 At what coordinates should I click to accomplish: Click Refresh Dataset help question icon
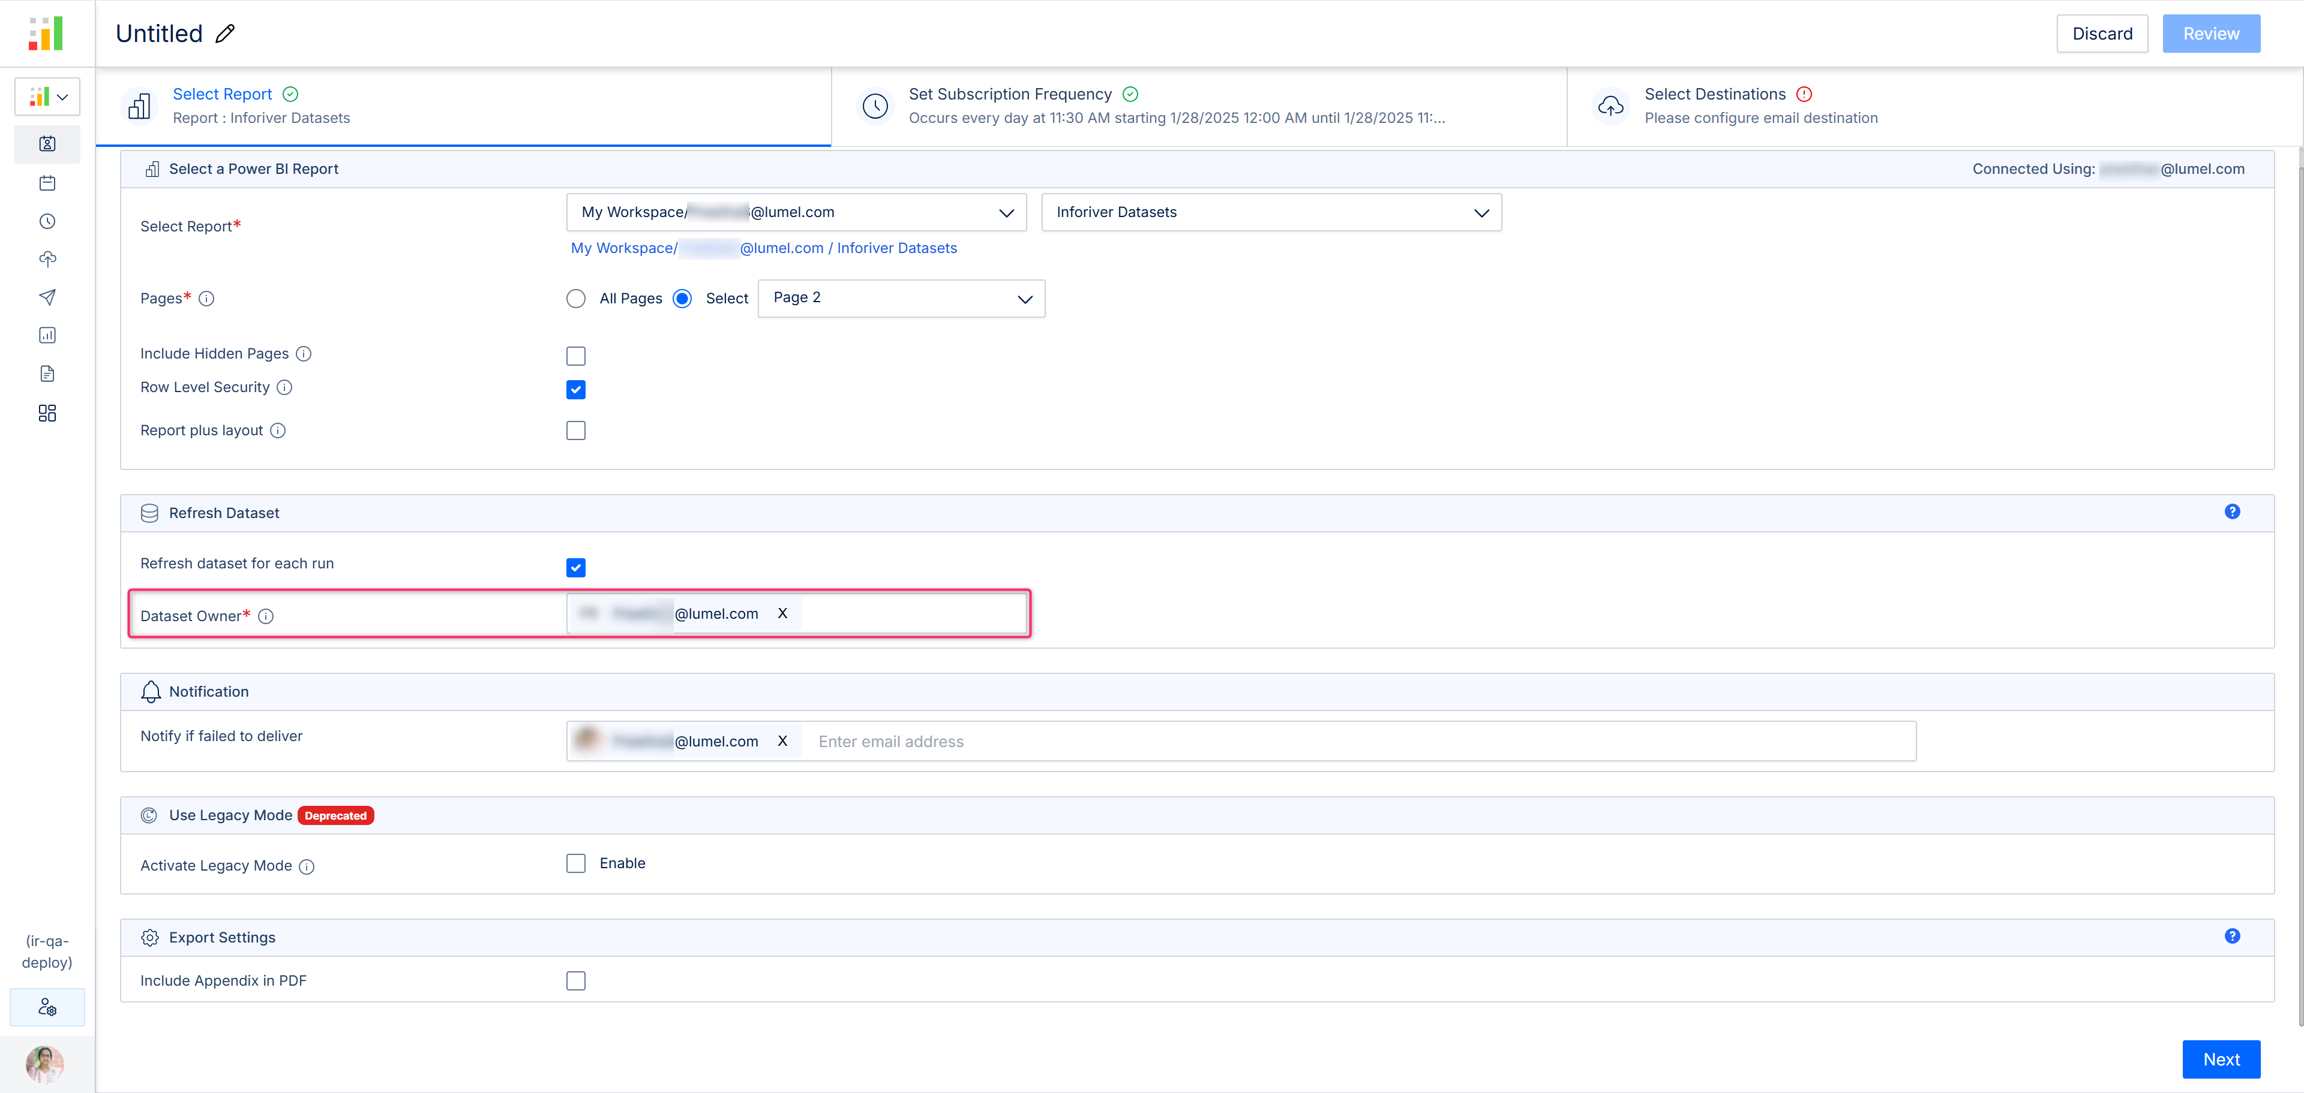(x=2232, y=512)
